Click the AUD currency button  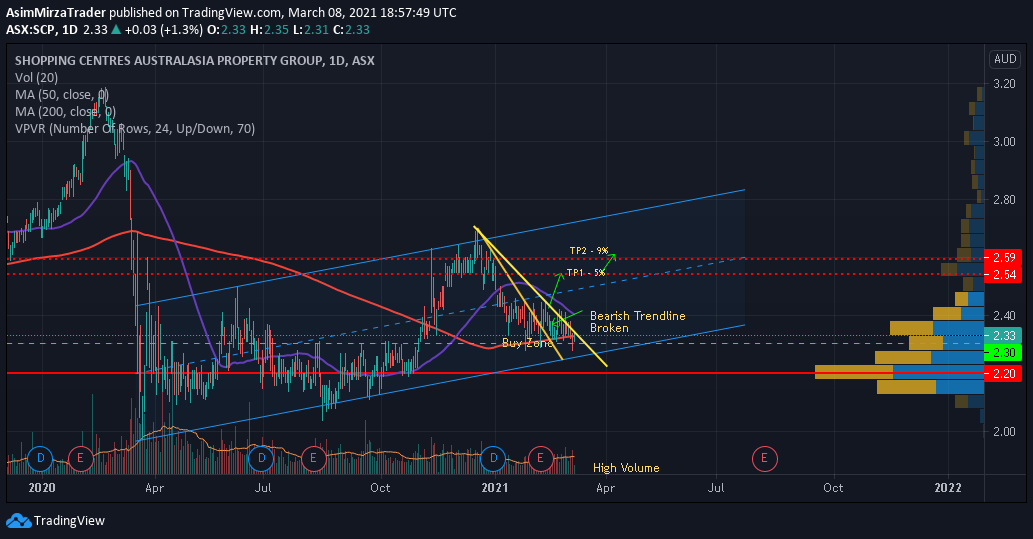pos(1005,59)
